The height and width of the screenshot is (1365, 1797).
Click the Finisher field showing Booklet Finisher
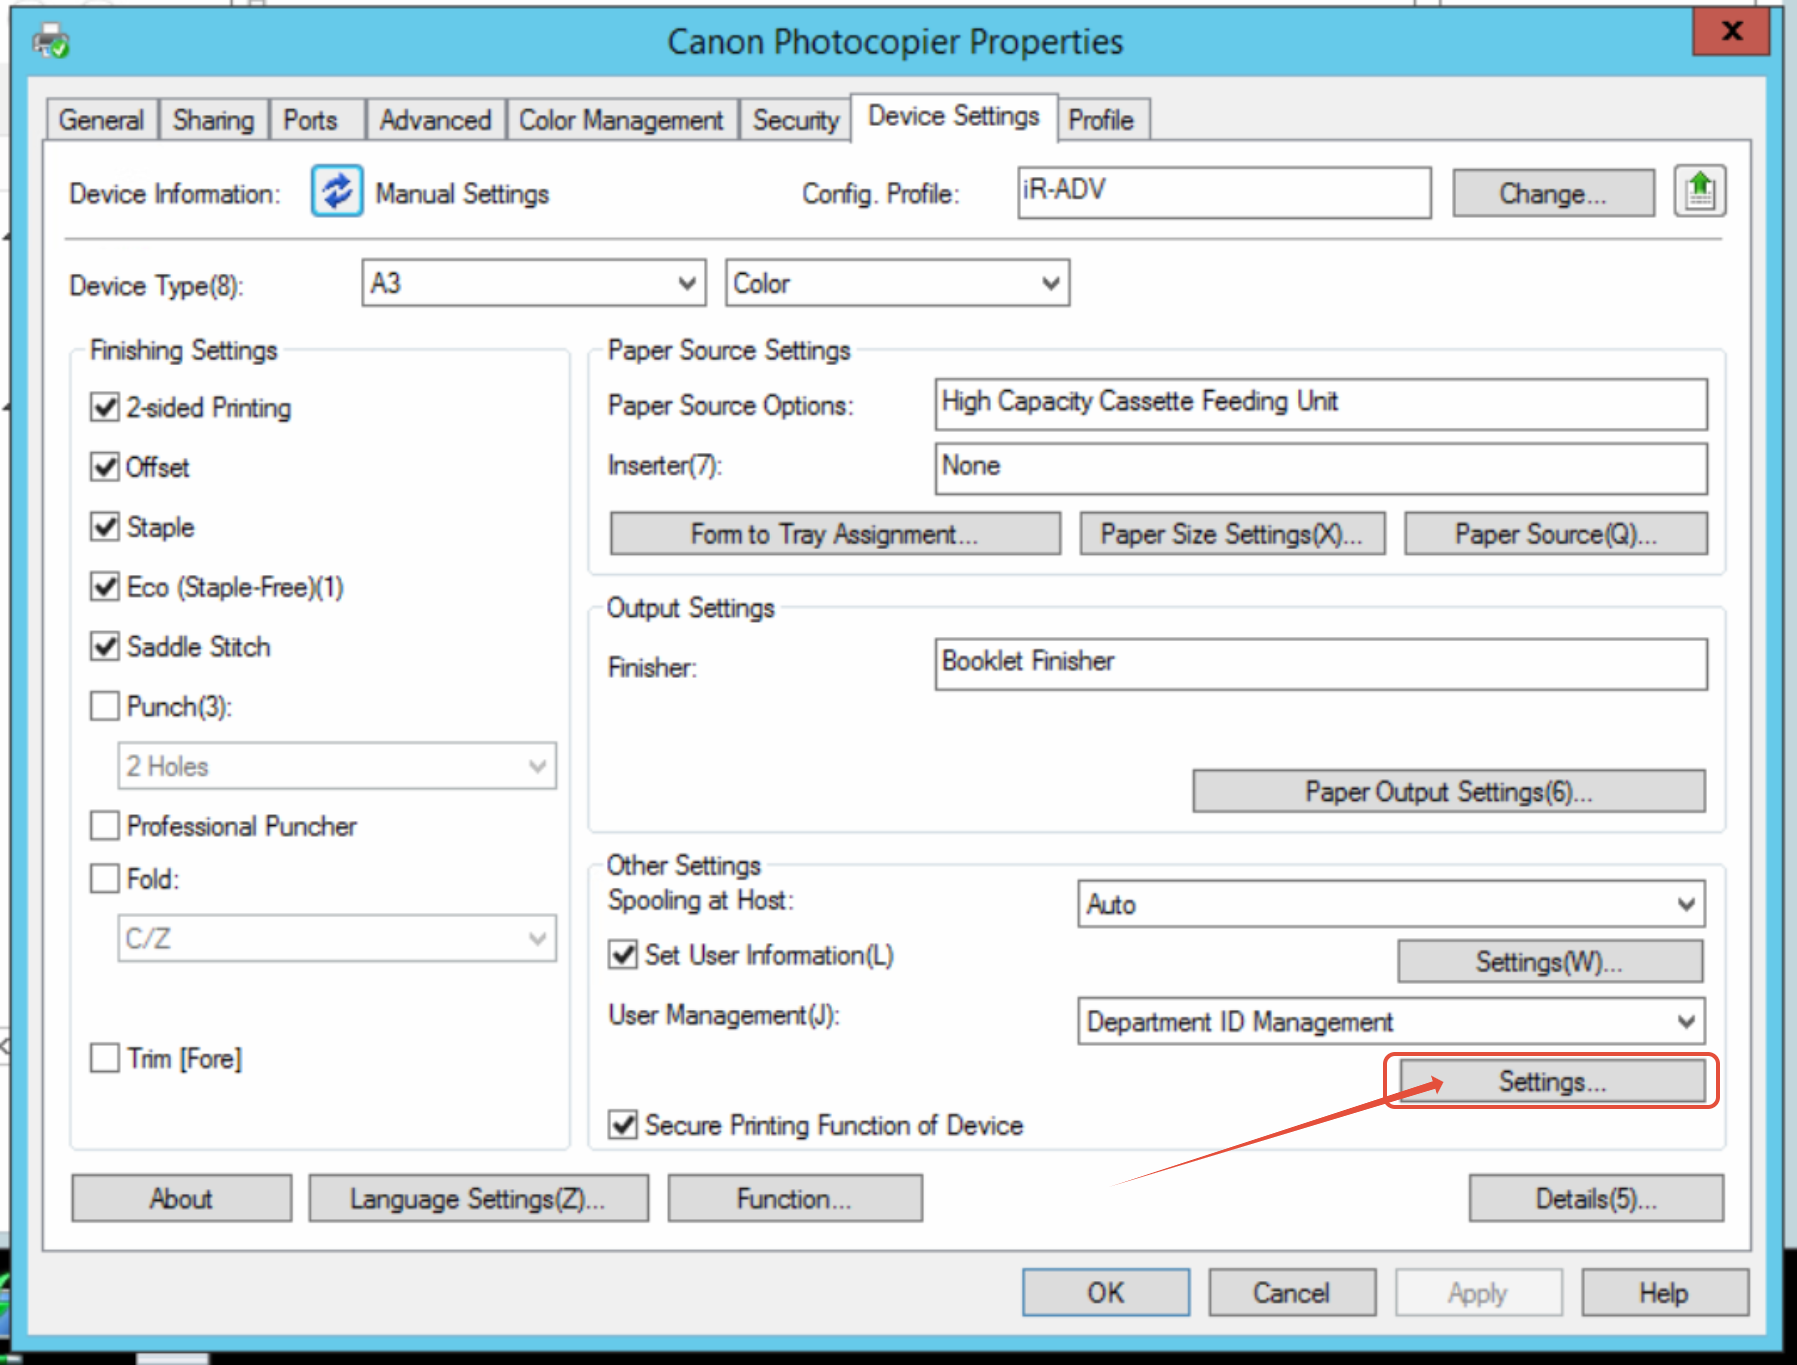[1321, 664]
